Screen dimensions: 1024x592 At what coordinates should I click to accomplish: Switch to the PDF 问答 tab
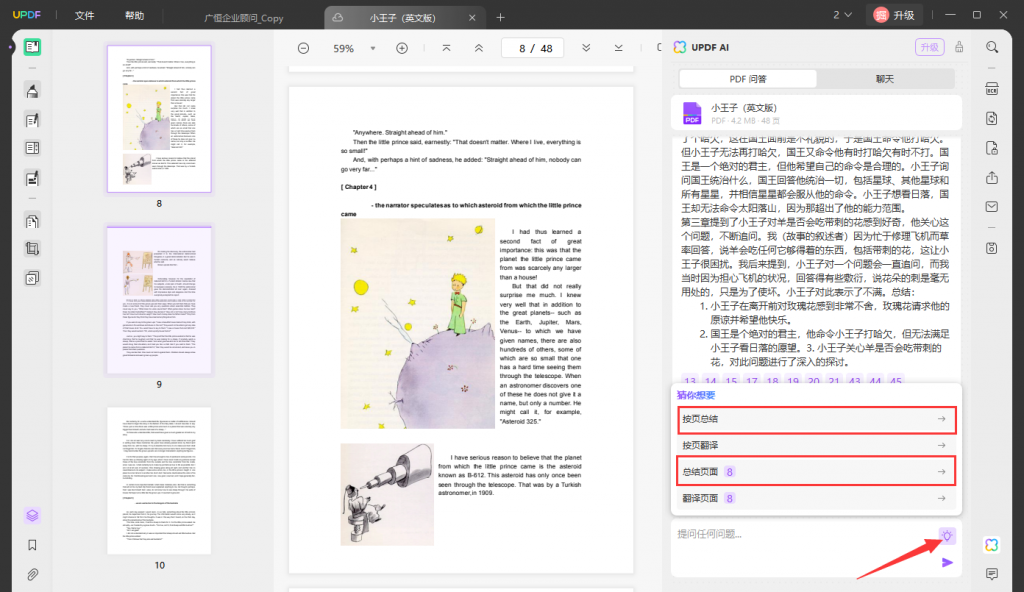(748, 79)
